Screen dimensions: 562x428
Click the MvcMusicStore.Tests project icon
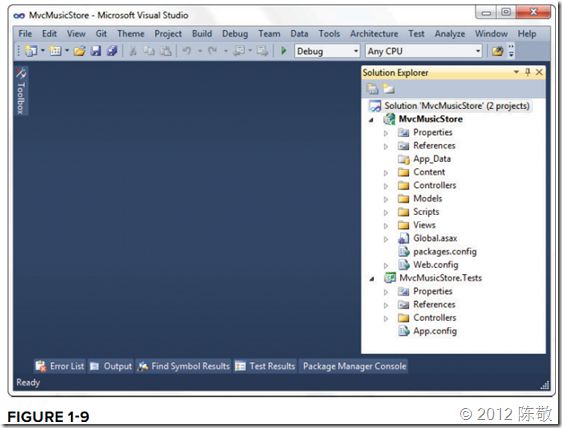[390, 278]
